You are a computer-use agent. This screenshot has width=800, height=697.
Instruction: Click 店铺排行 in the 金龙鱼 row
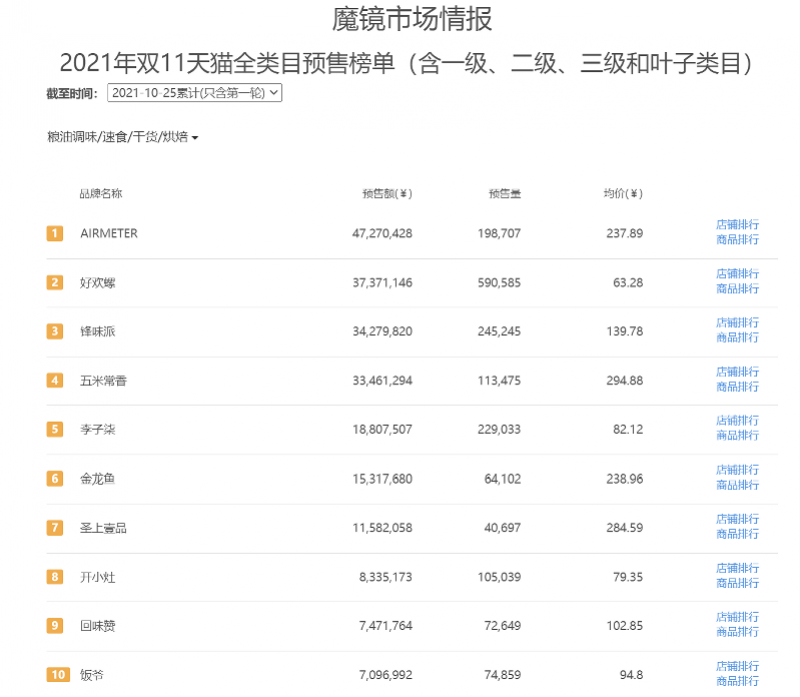click(x=737, y=469)
